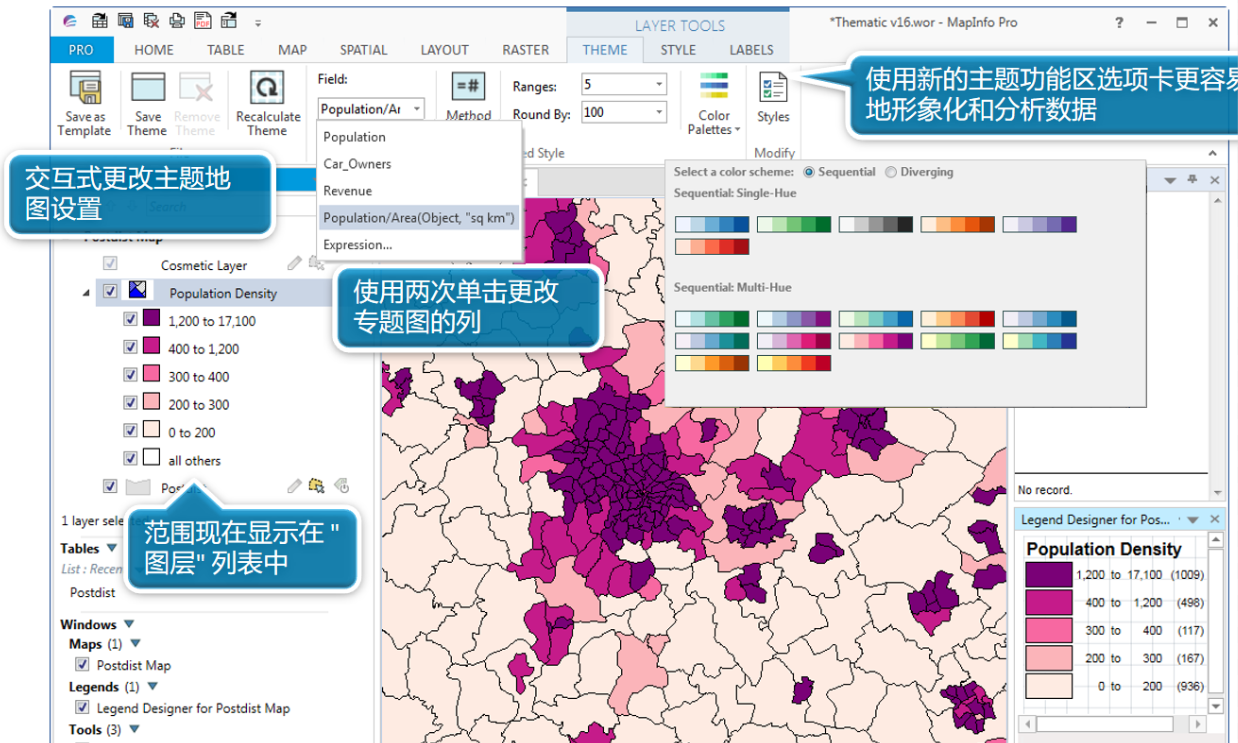Click the Save as Template icon
The image size is (1238, 743).
coord(85,89)
